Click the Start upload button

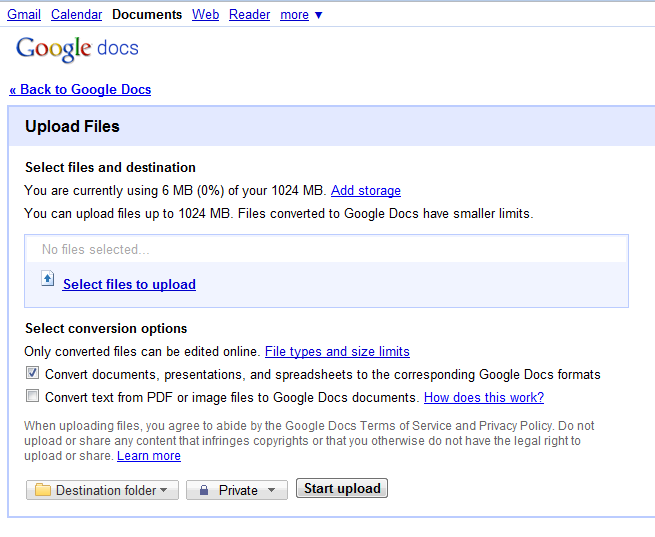(x=342, y=488)
